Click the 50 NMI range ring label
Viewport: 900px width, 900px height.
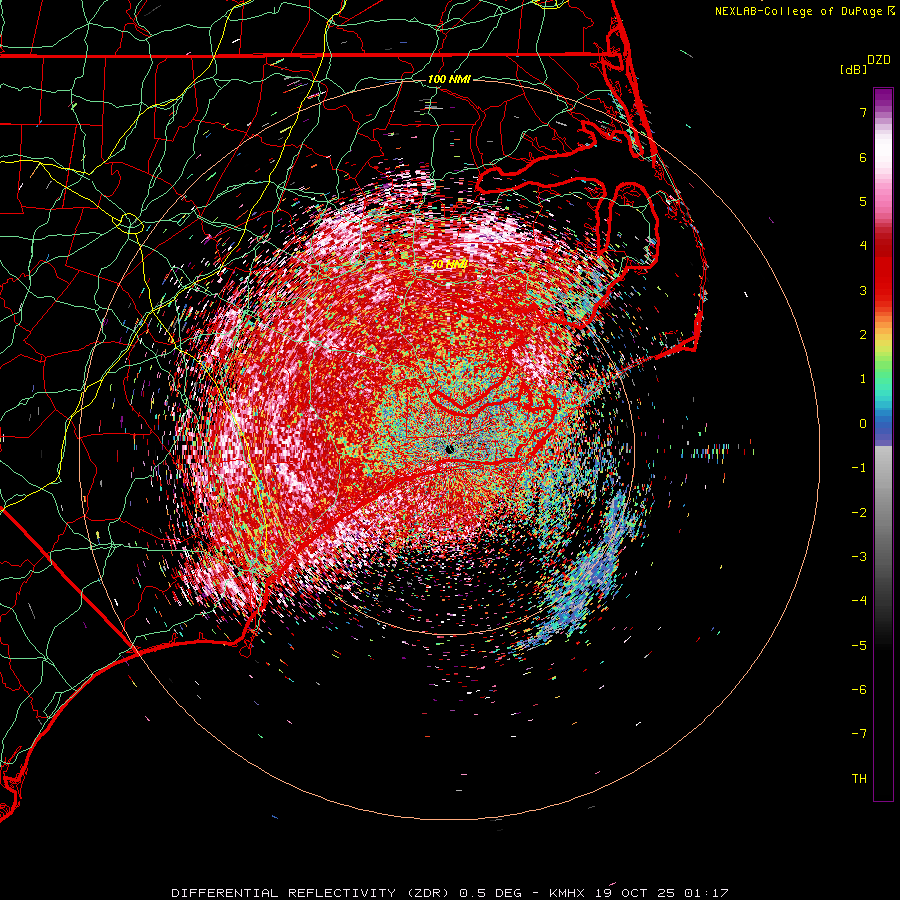(x=449, y=264)
